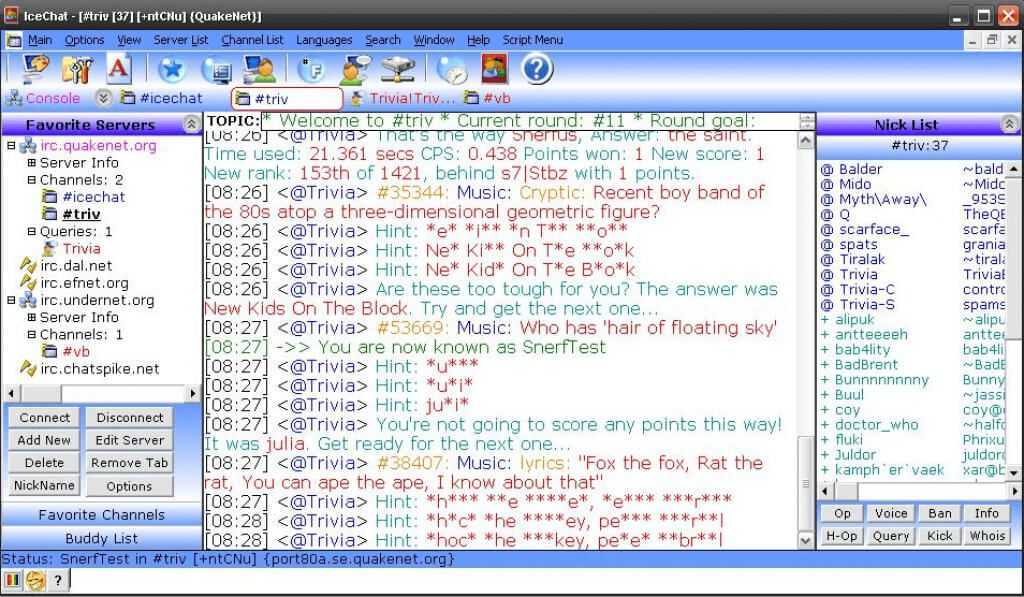
Task: Collapse the Channels: 2 node
Action: [31, 180]
